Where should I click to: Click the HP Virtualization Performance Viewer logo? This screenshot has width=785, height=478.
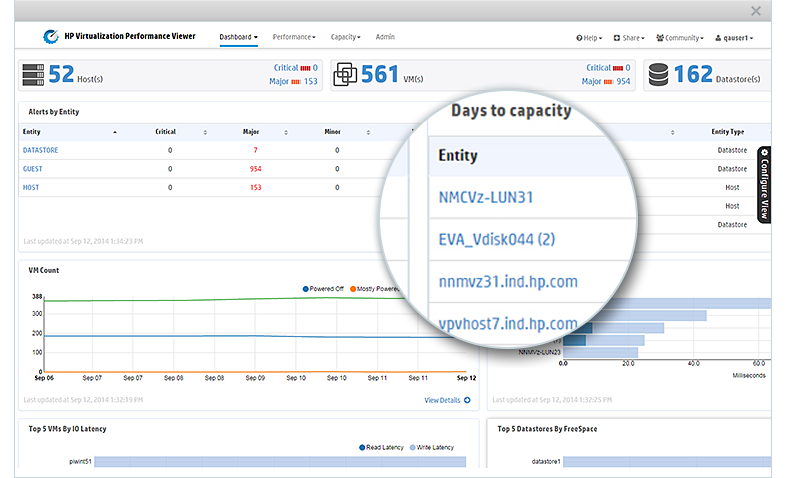[x=50, y=37]
